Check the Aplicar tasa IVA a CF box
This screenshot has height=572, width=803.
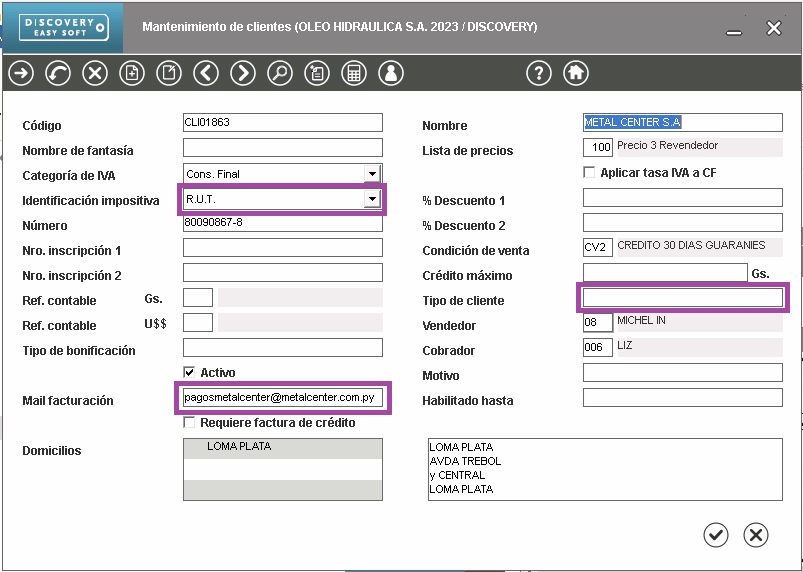pyautogui.click(x=589, y=173)
